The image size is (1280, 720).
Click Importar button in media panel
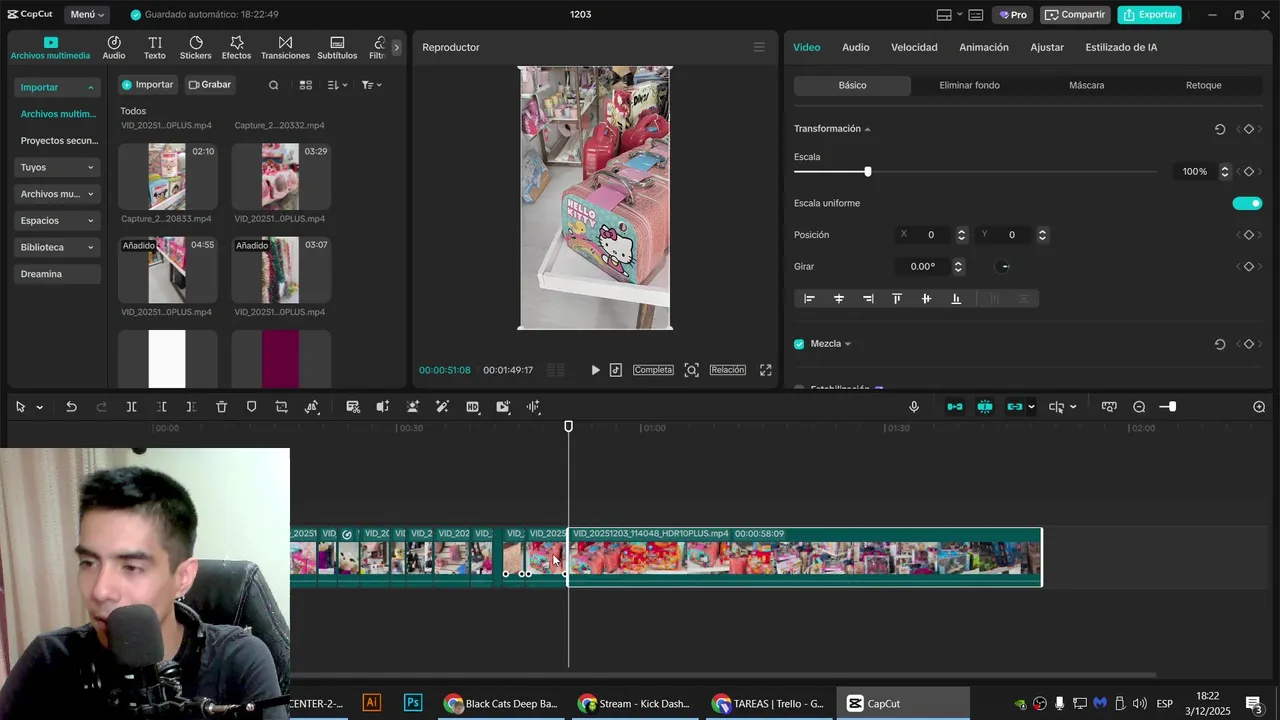coord(148,85)
